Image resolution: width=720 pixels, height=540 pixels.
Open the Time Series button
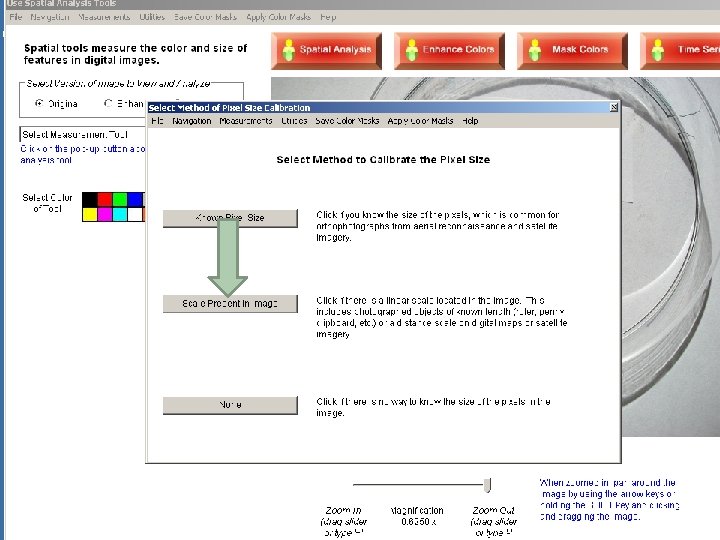pos(681,51)
